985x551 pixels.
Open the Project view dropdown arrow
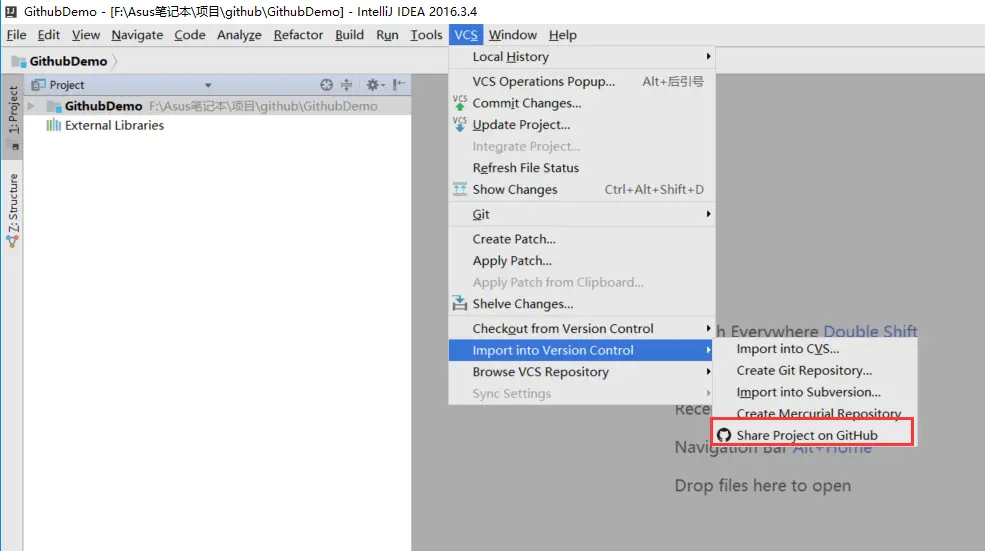pos(208,85)
